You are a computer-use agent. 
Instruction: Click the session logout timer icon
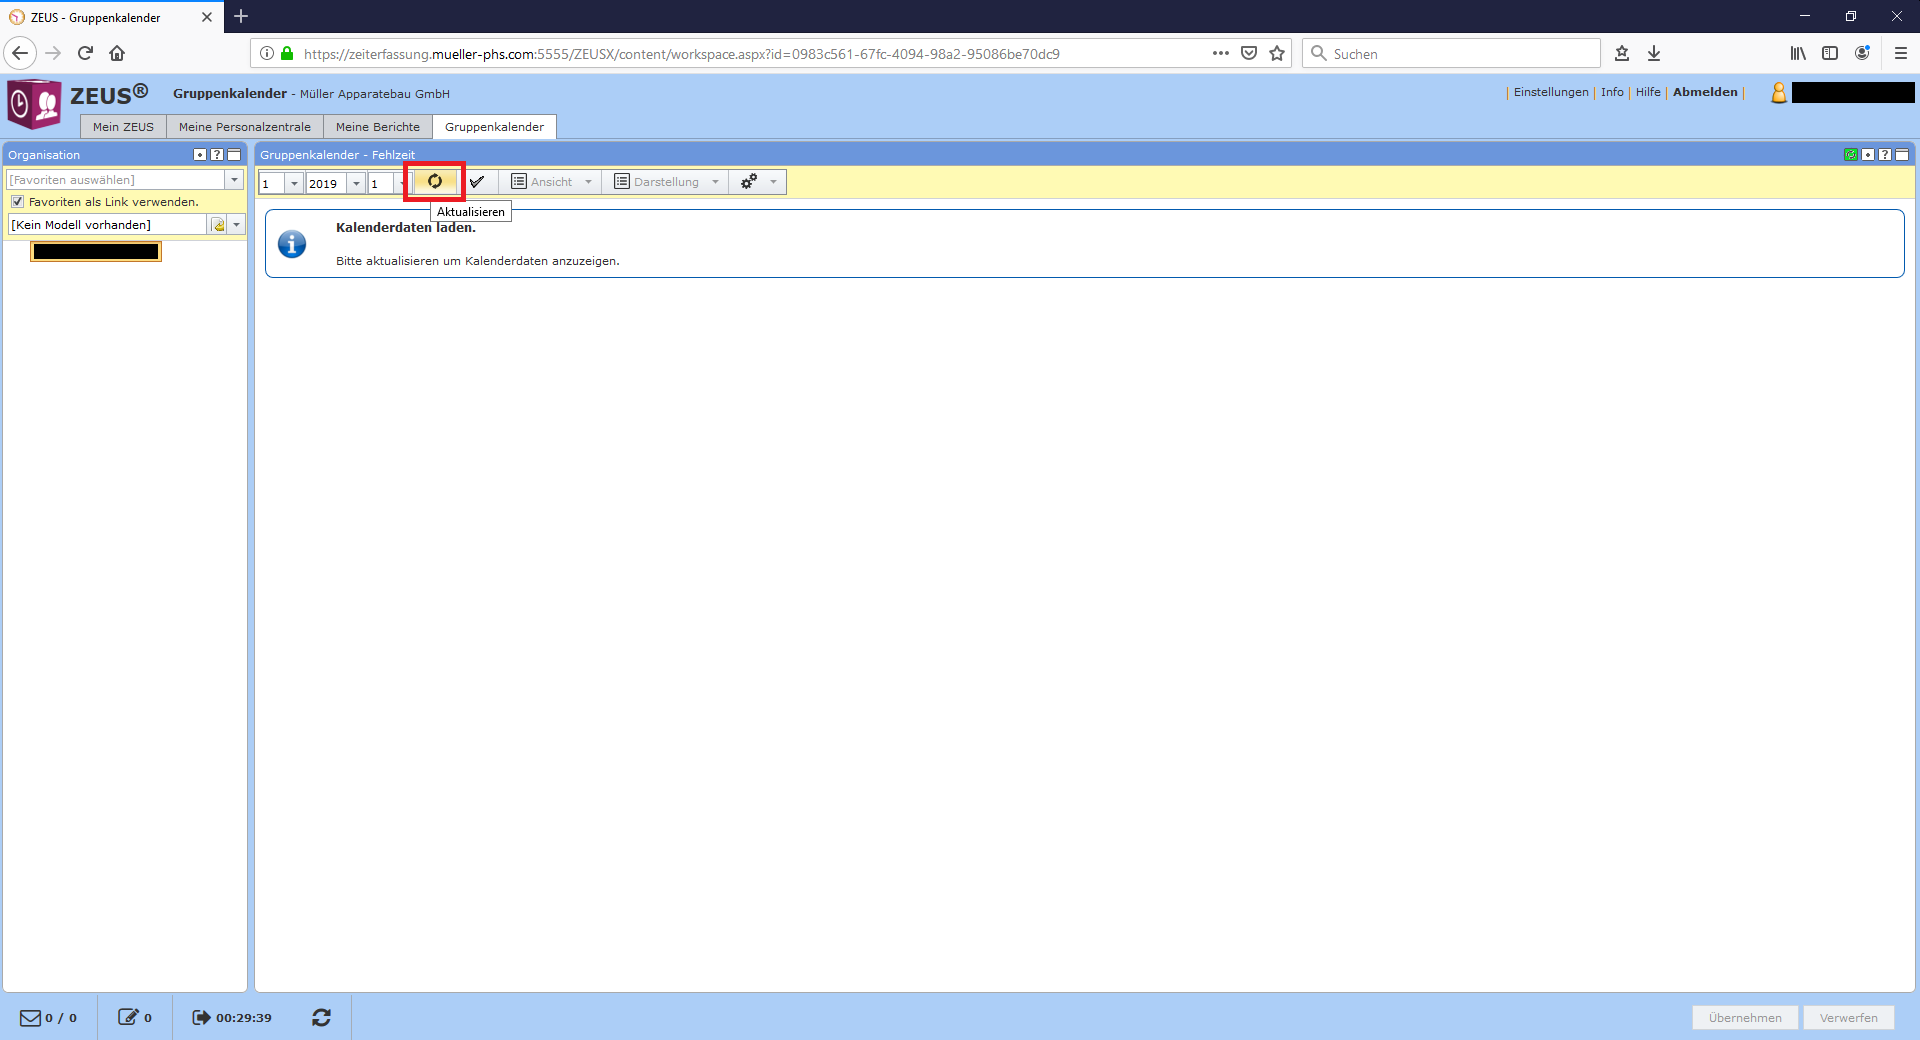click(201, 1017)
